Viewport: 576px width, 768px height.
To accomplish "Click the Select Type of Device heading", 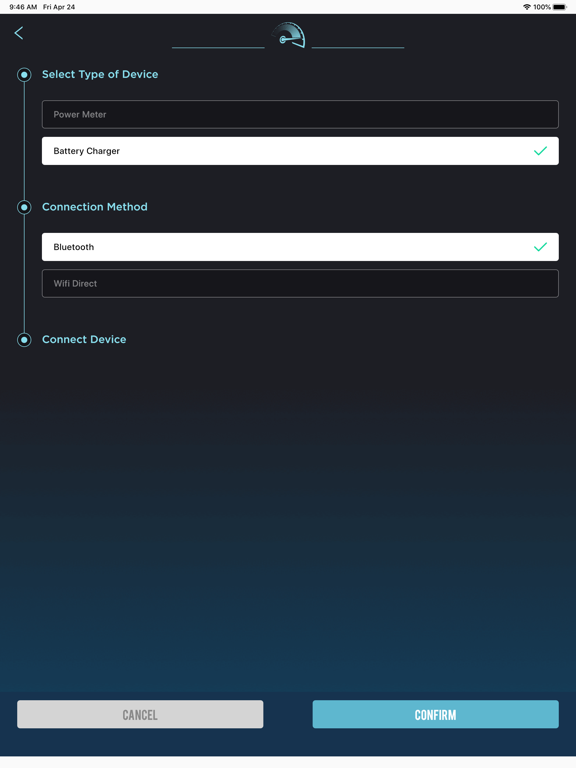I will pos(100,74).
